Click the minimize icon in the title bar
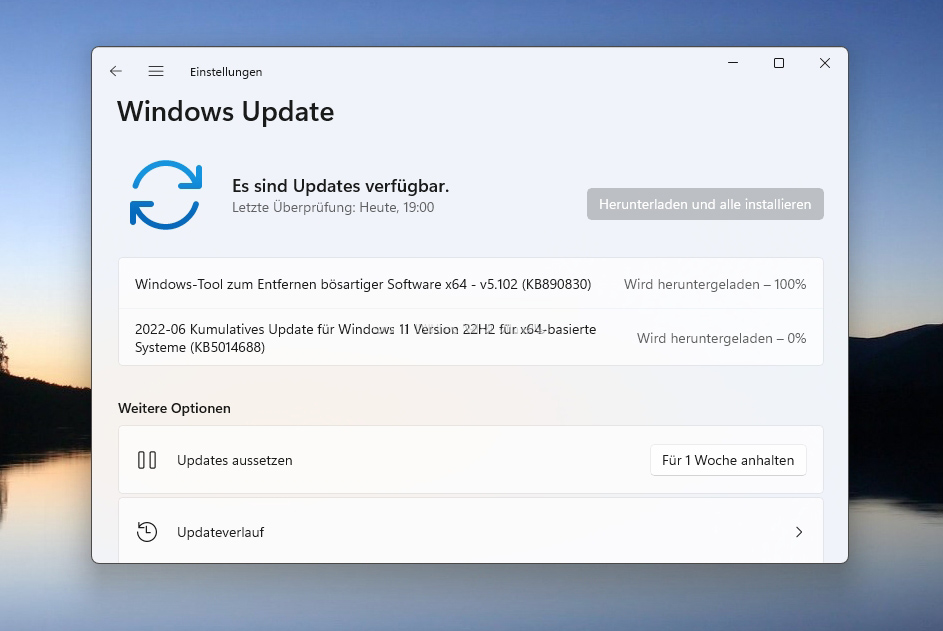This screenshot has width=943, height=631. point(732,63)
